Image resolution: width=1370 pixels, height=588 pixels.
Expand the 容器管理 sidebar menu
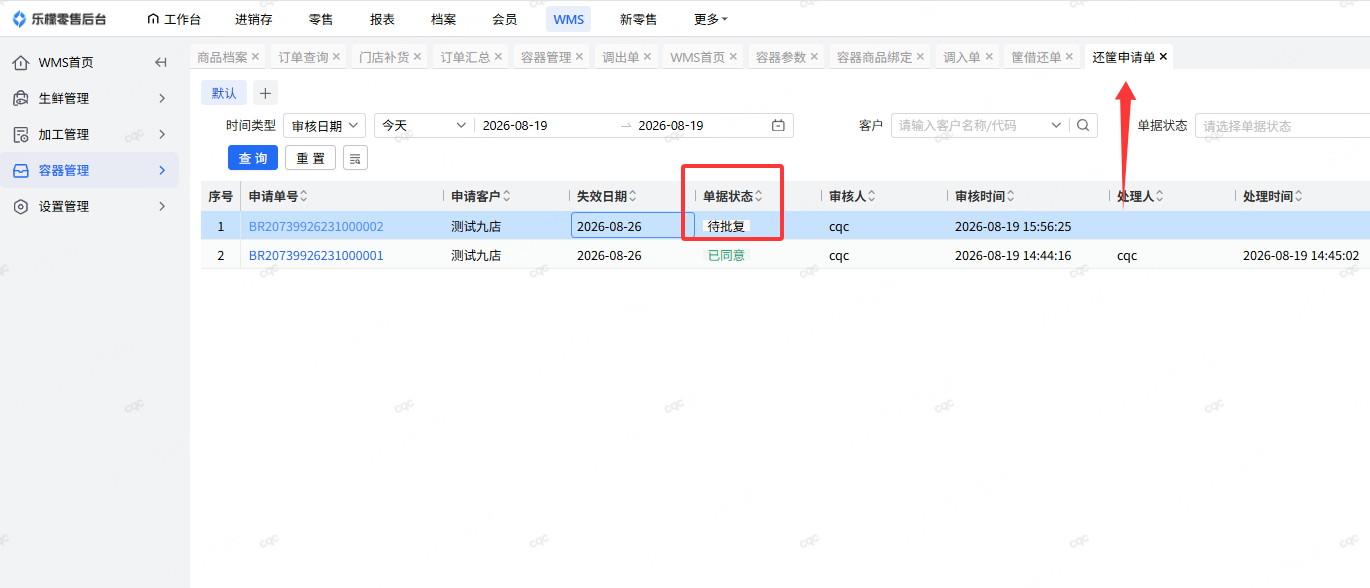162,171
